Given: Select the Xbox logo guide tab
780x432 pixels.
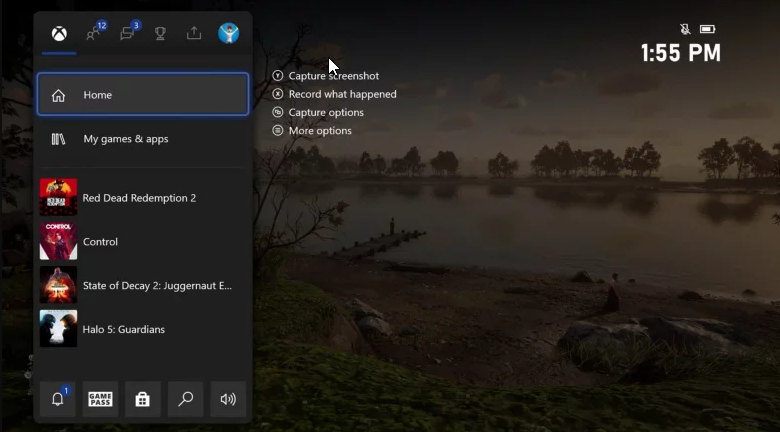Looking at the screenshot, I should [59, 34].
